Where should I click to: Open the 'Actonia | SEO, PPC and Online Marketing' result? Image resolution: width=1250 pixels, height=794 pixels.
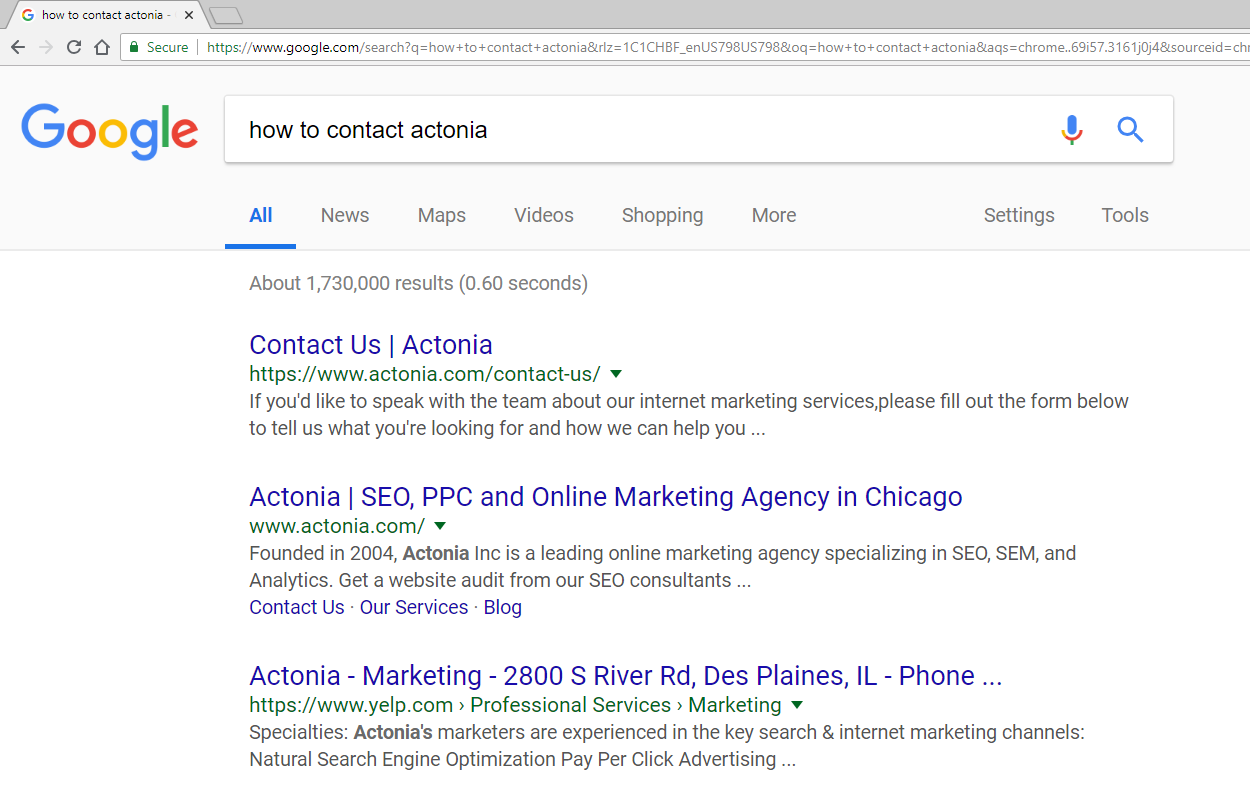point(606,496)
